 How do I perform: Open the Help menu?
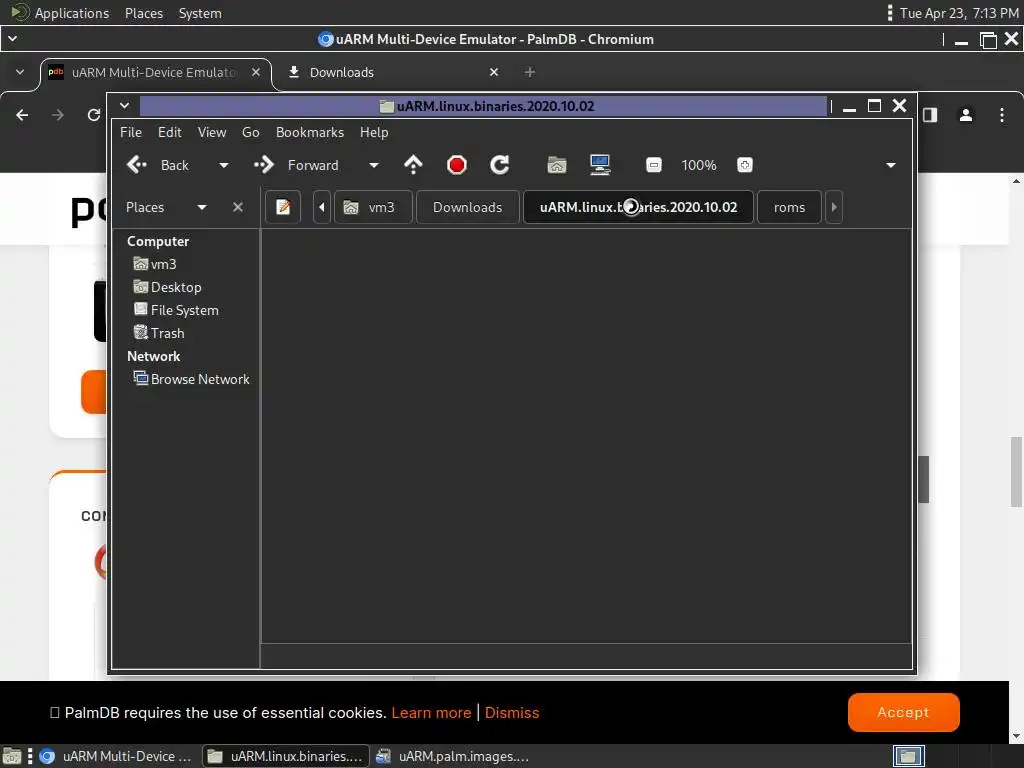pyautogui.click(x=374, y=132)
